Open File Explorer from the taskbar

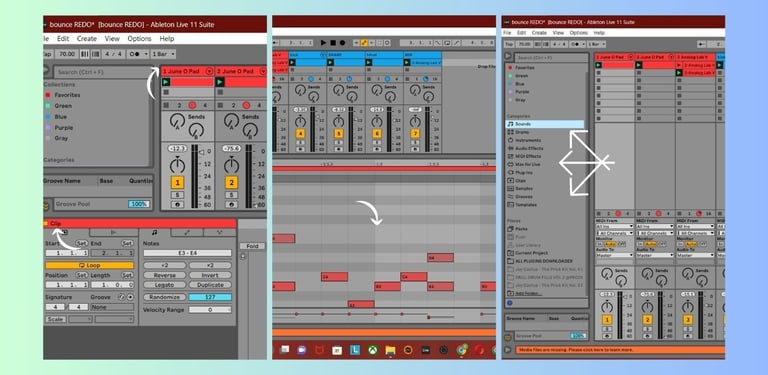pos(390,350)
